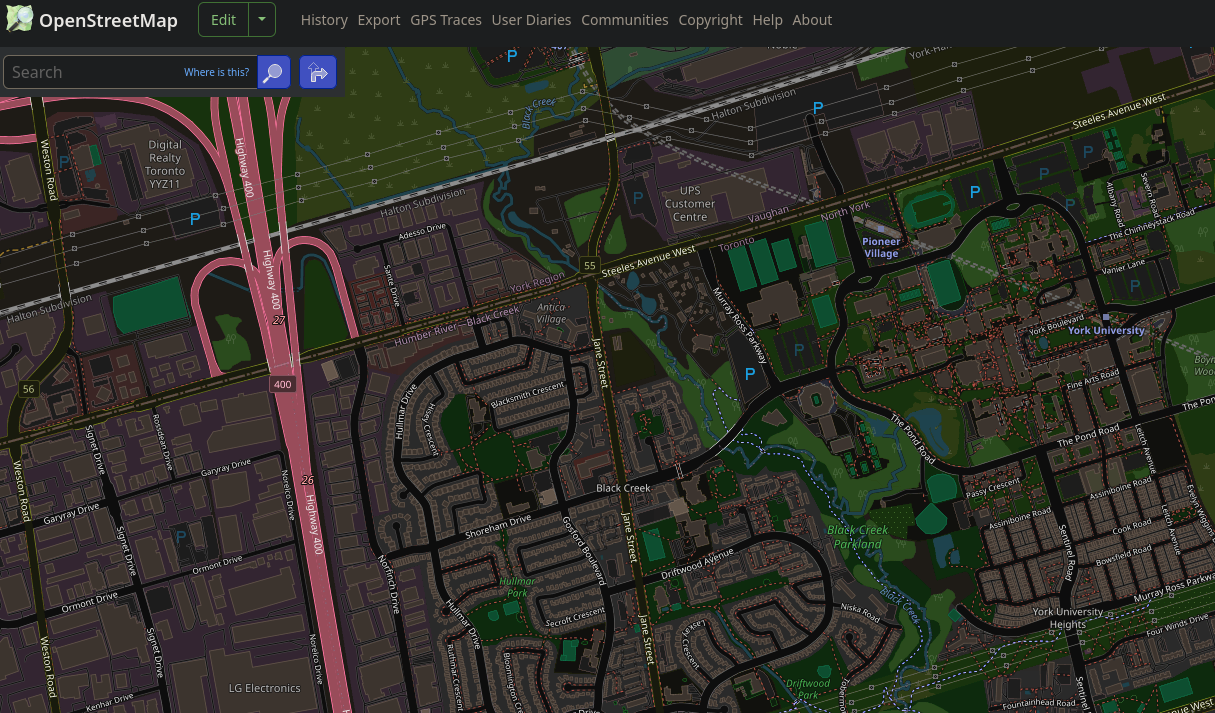
Task: Click the York University link on the map
Action: click(x=1105, y=330)
